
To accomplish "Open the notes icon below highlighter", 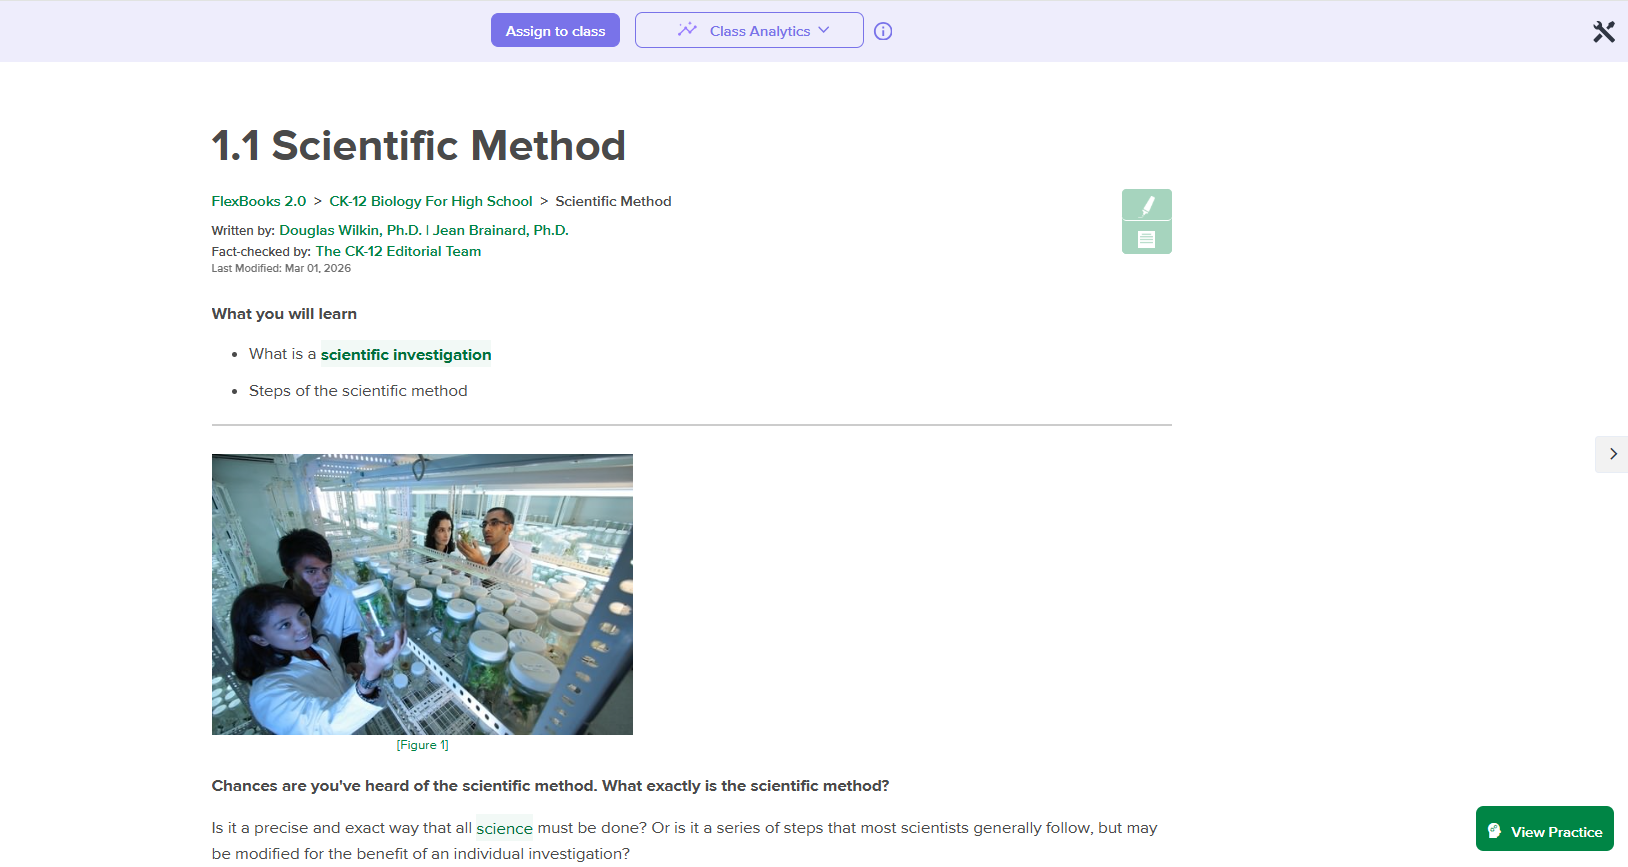I will (1147, 239).
